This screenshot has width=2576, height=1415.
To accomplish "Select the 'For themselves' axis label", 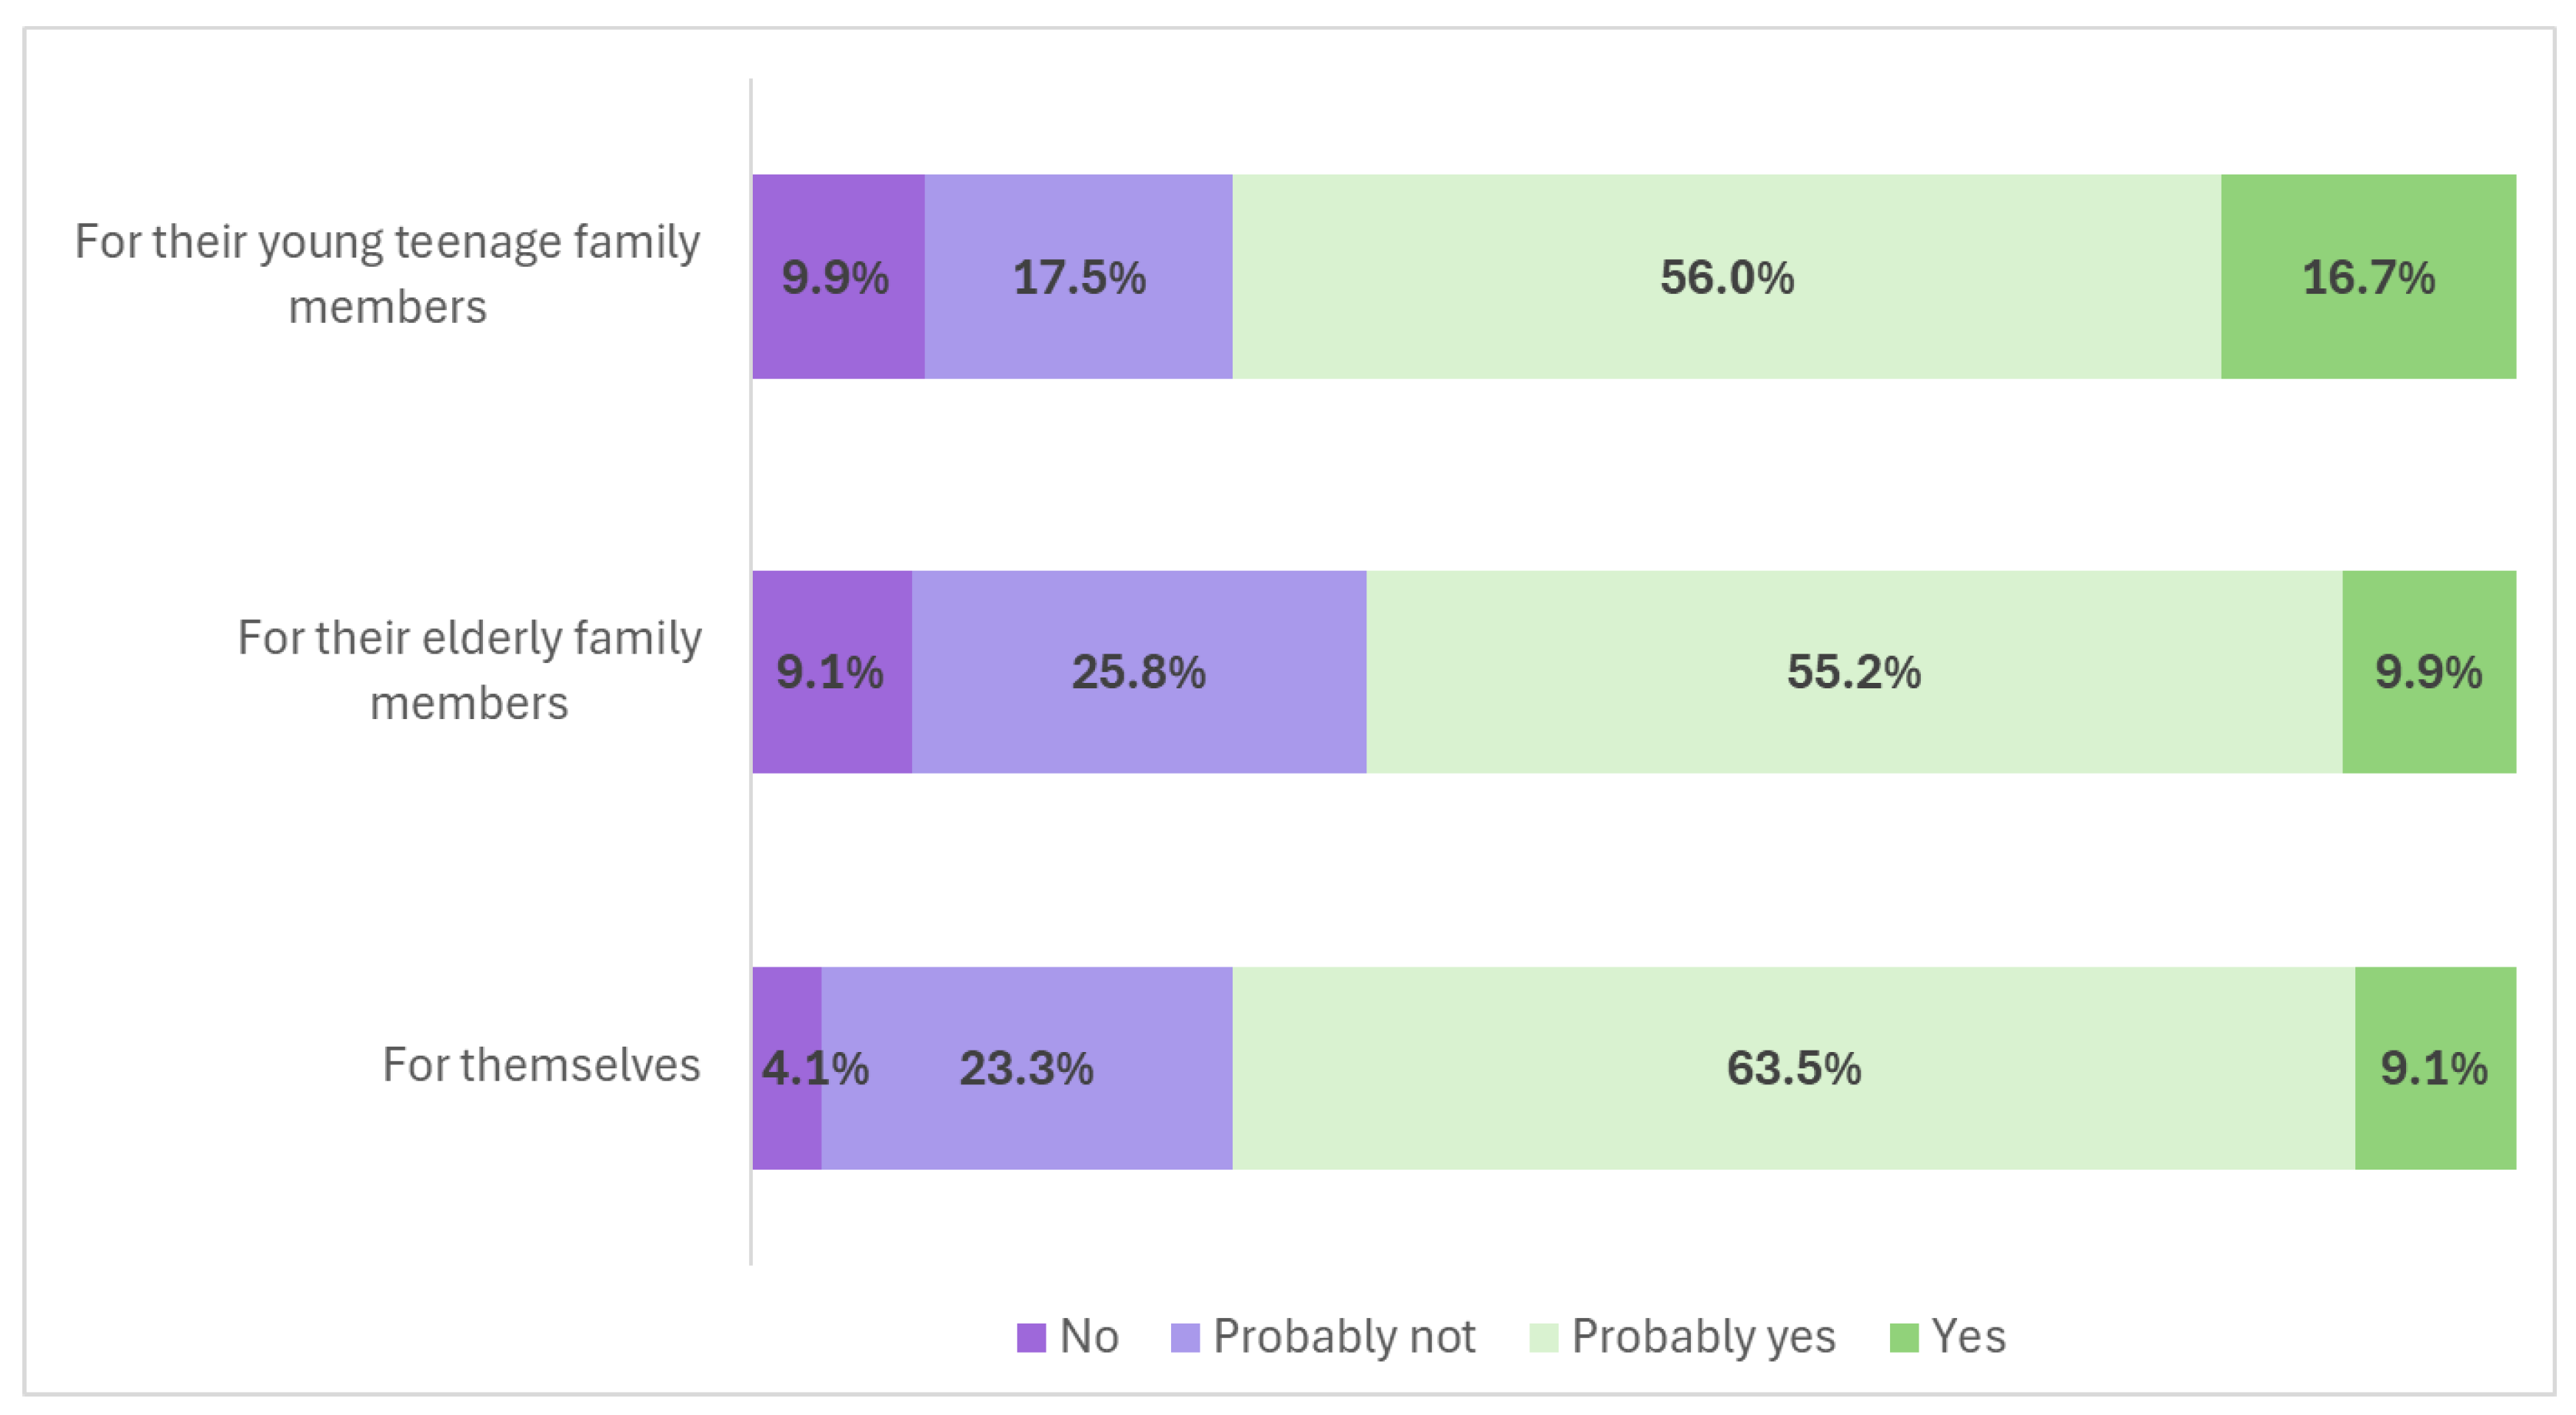I will point(541,1065).
